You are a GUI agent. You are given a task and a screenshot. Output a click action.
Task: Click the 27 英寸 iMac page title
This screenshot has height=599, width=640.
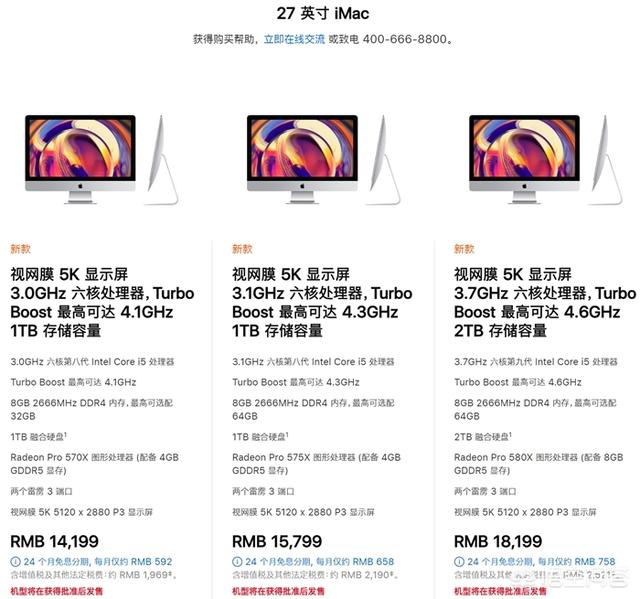tap(322, 13)
